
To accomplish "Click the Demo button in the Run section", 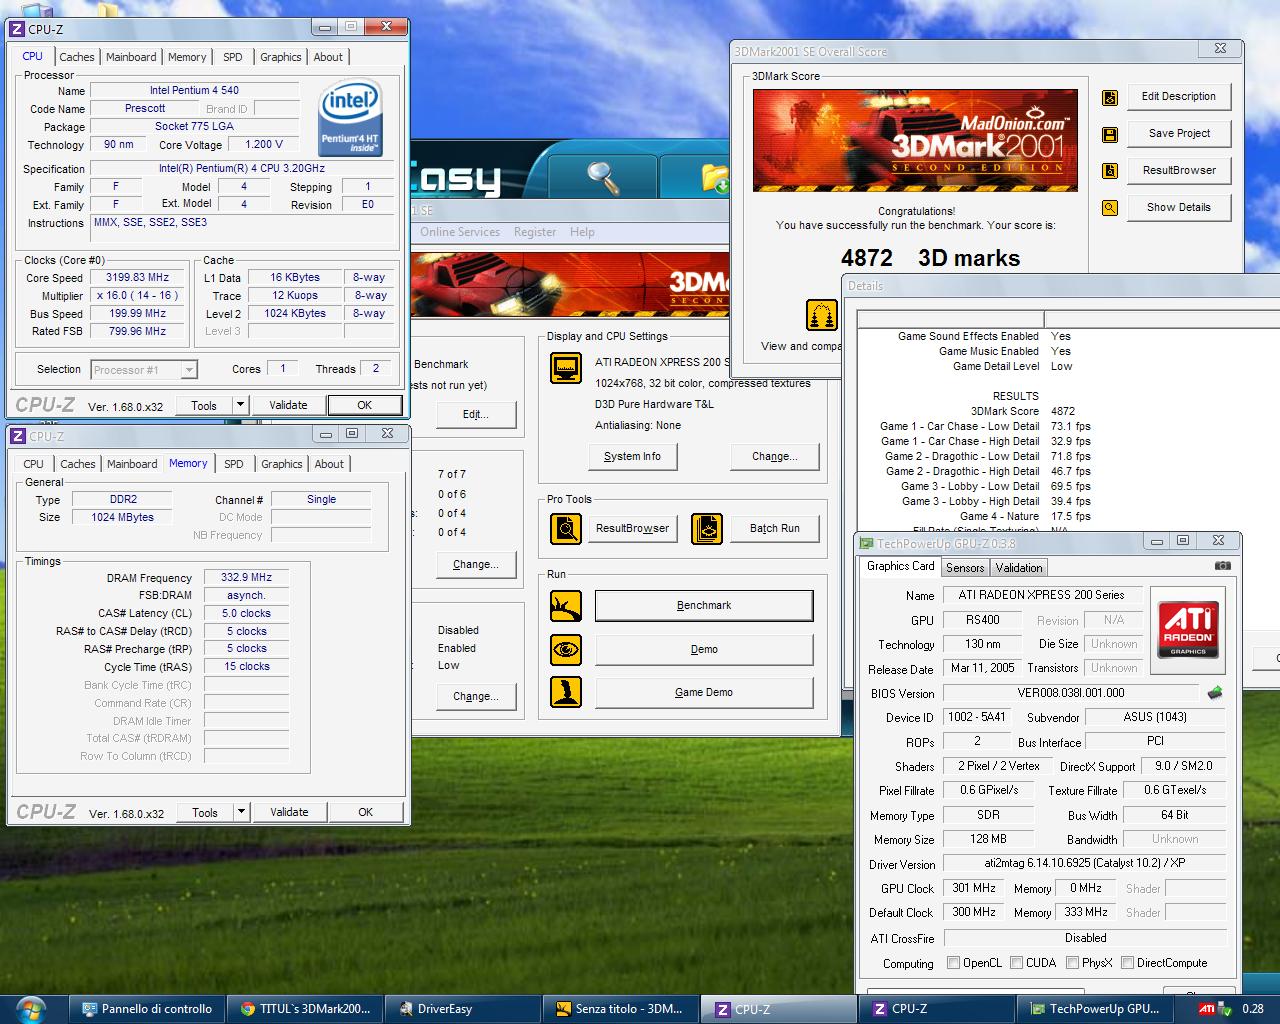I will 704,650.
